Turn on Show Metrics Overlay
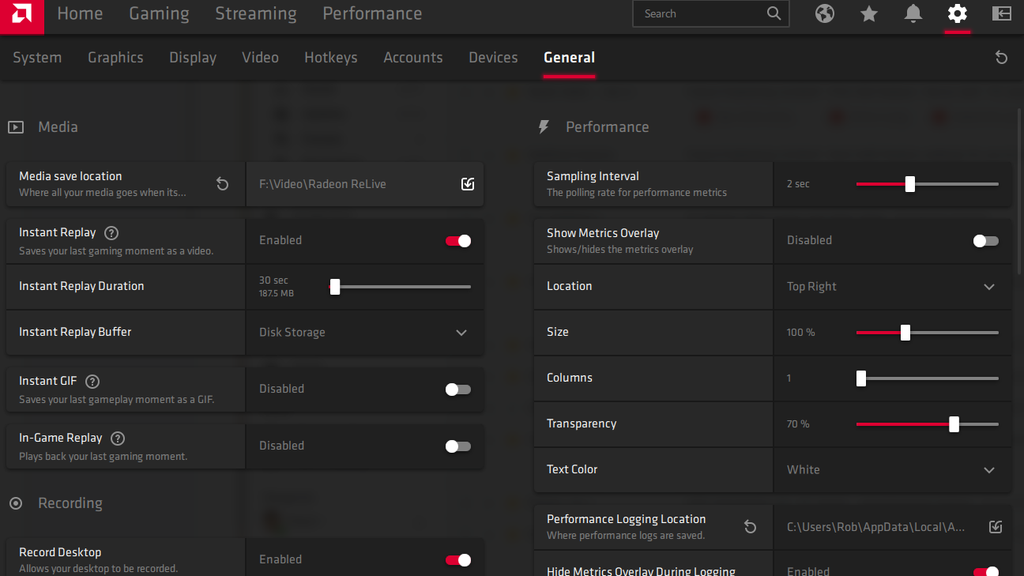 point(985,240)
